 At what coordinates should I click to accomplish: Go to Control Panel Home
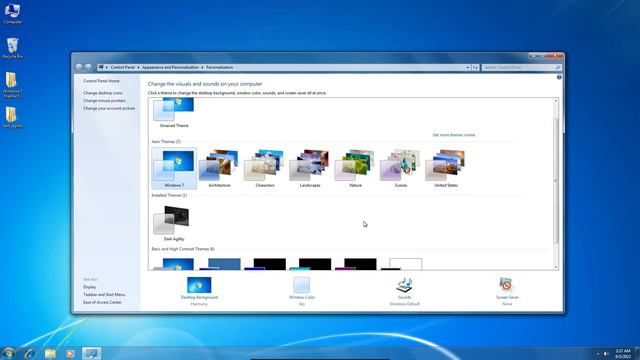101,81
